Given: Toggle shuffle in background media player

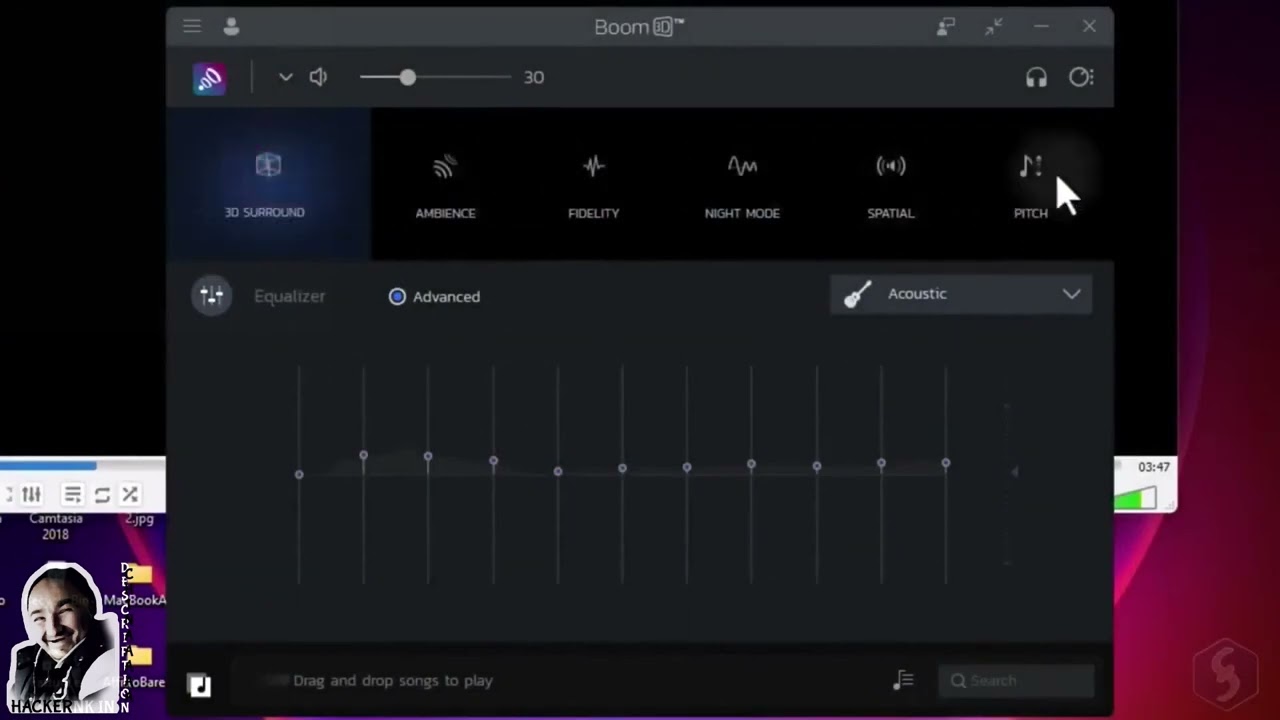Looking at the screenshot, I should tap(130, 495).
